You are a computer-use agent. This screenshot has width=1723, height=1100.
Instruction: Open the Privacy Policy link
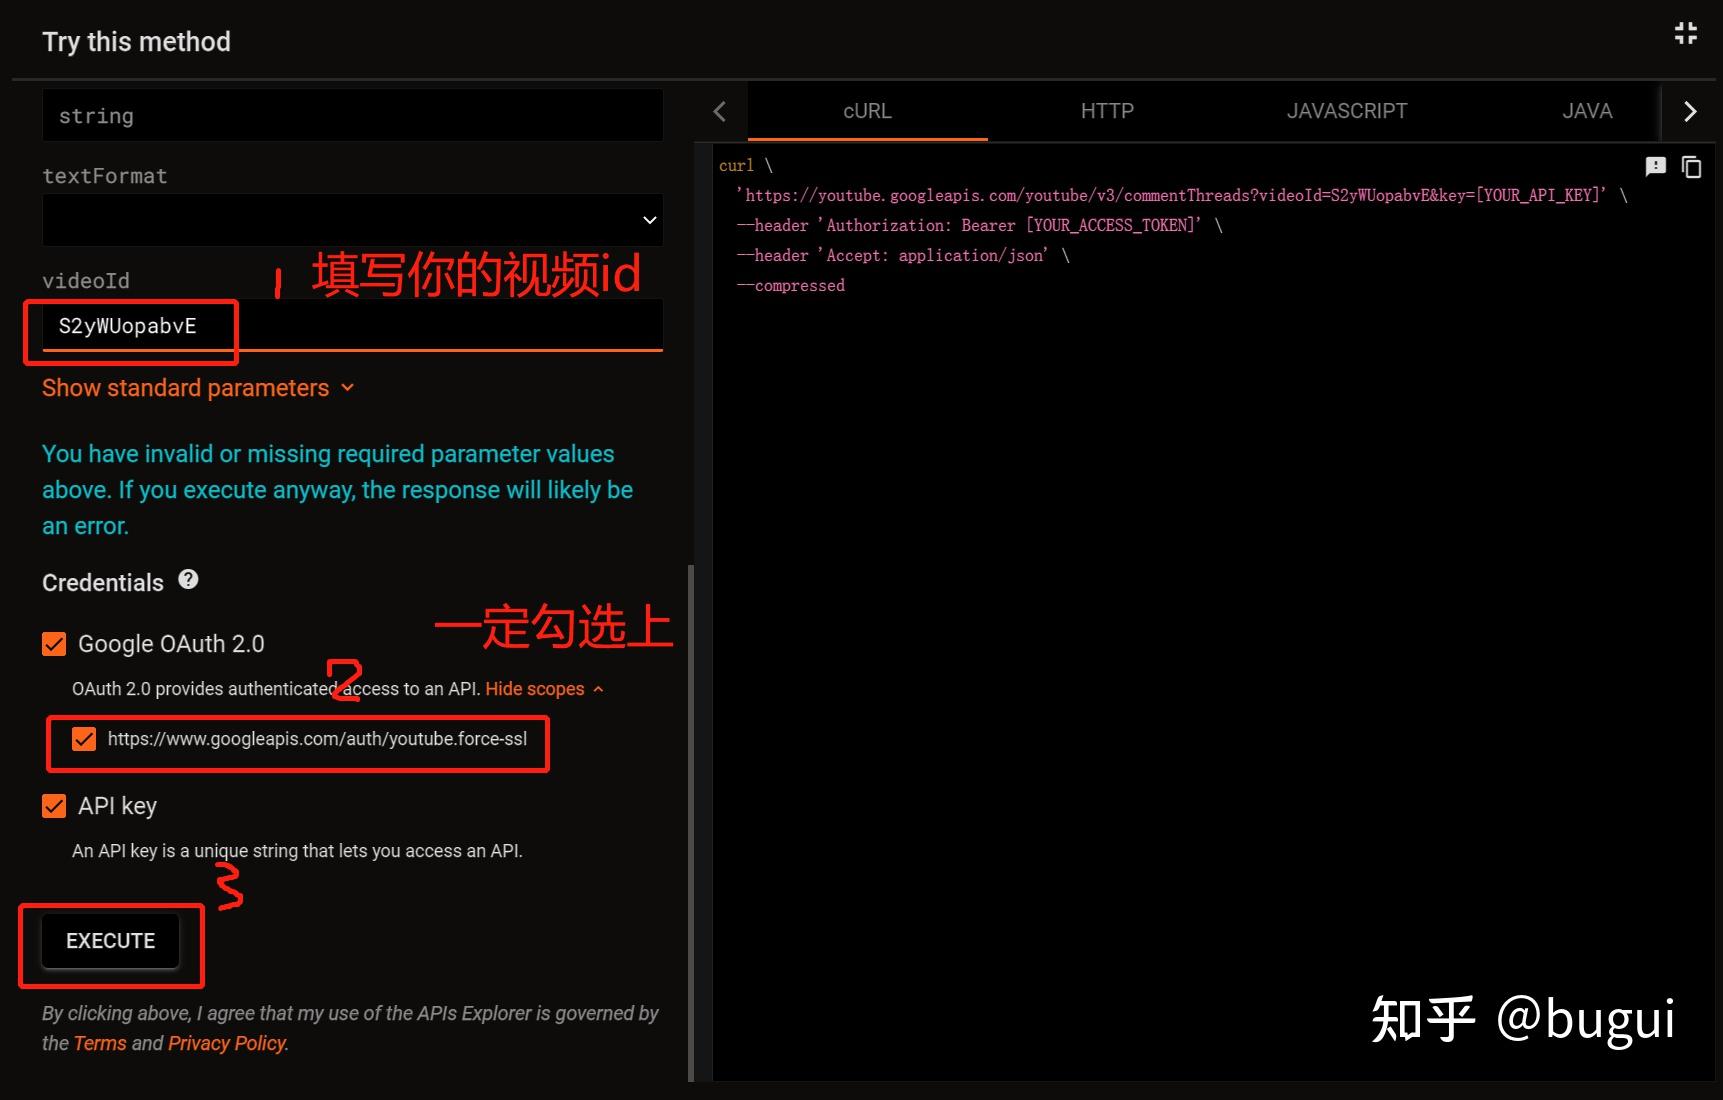click(x=227, y=1043)
